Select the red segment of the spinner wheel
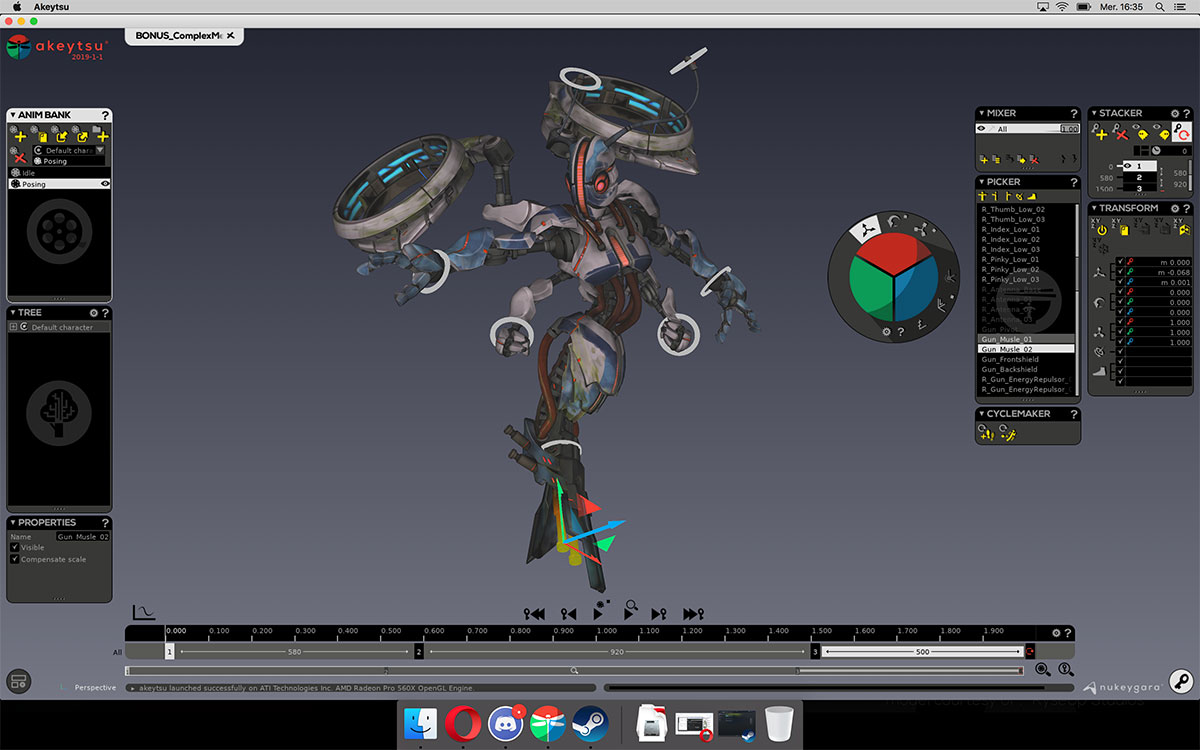Viewport: 1200px width, 750px height. click(893, 252)
